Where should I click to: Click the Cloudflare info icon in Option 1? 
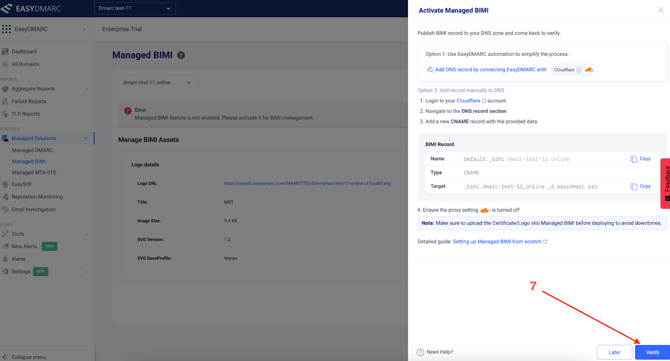coord(579,70)
